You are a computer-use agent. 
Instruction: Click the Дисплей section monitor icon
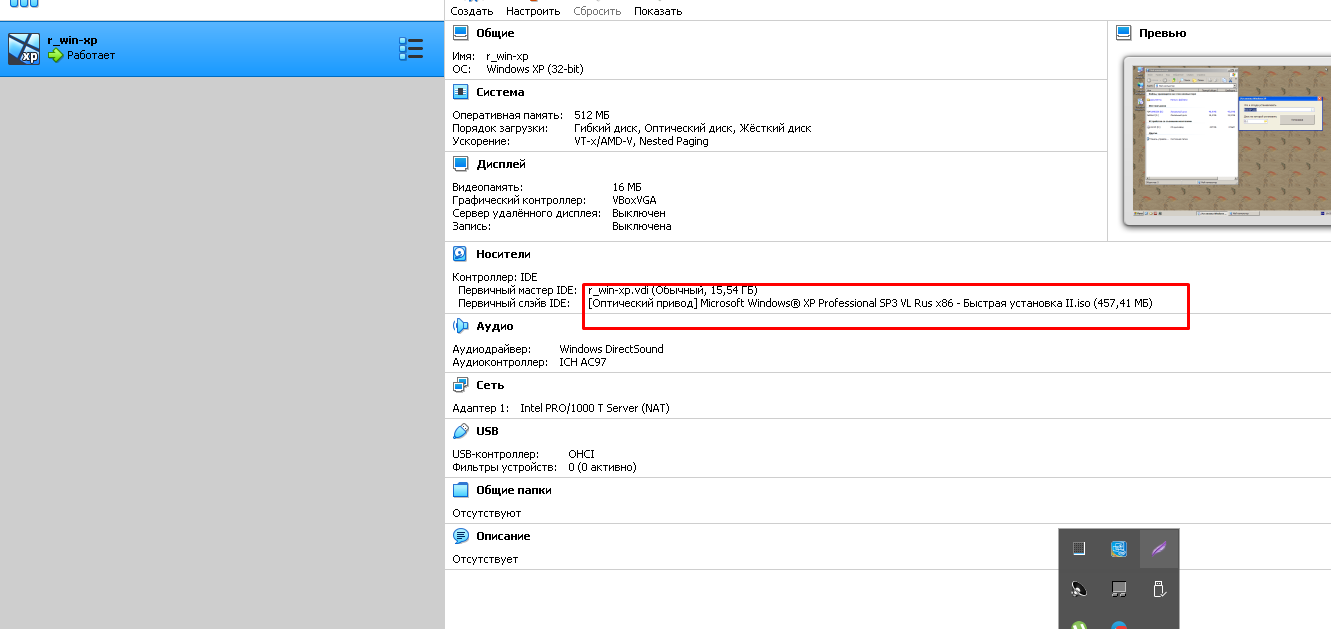tap(460, 164)
